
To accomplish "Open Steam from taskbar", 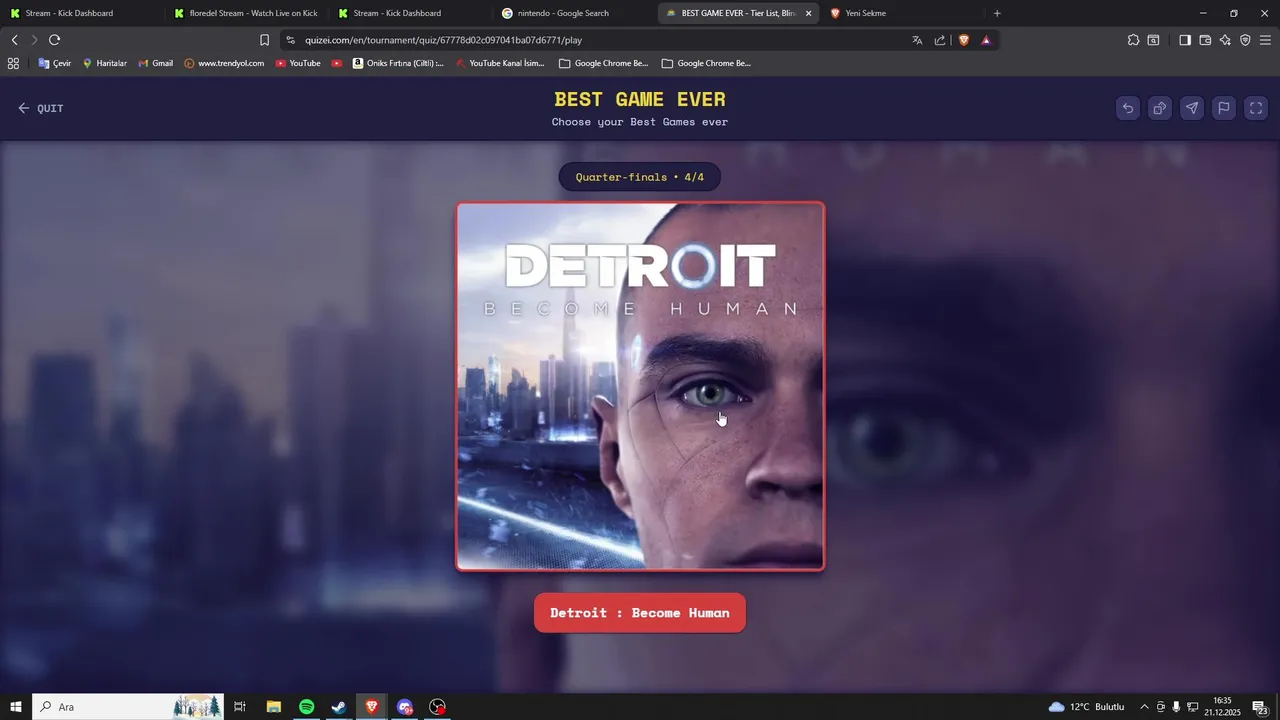I will (x=339, y=707).
